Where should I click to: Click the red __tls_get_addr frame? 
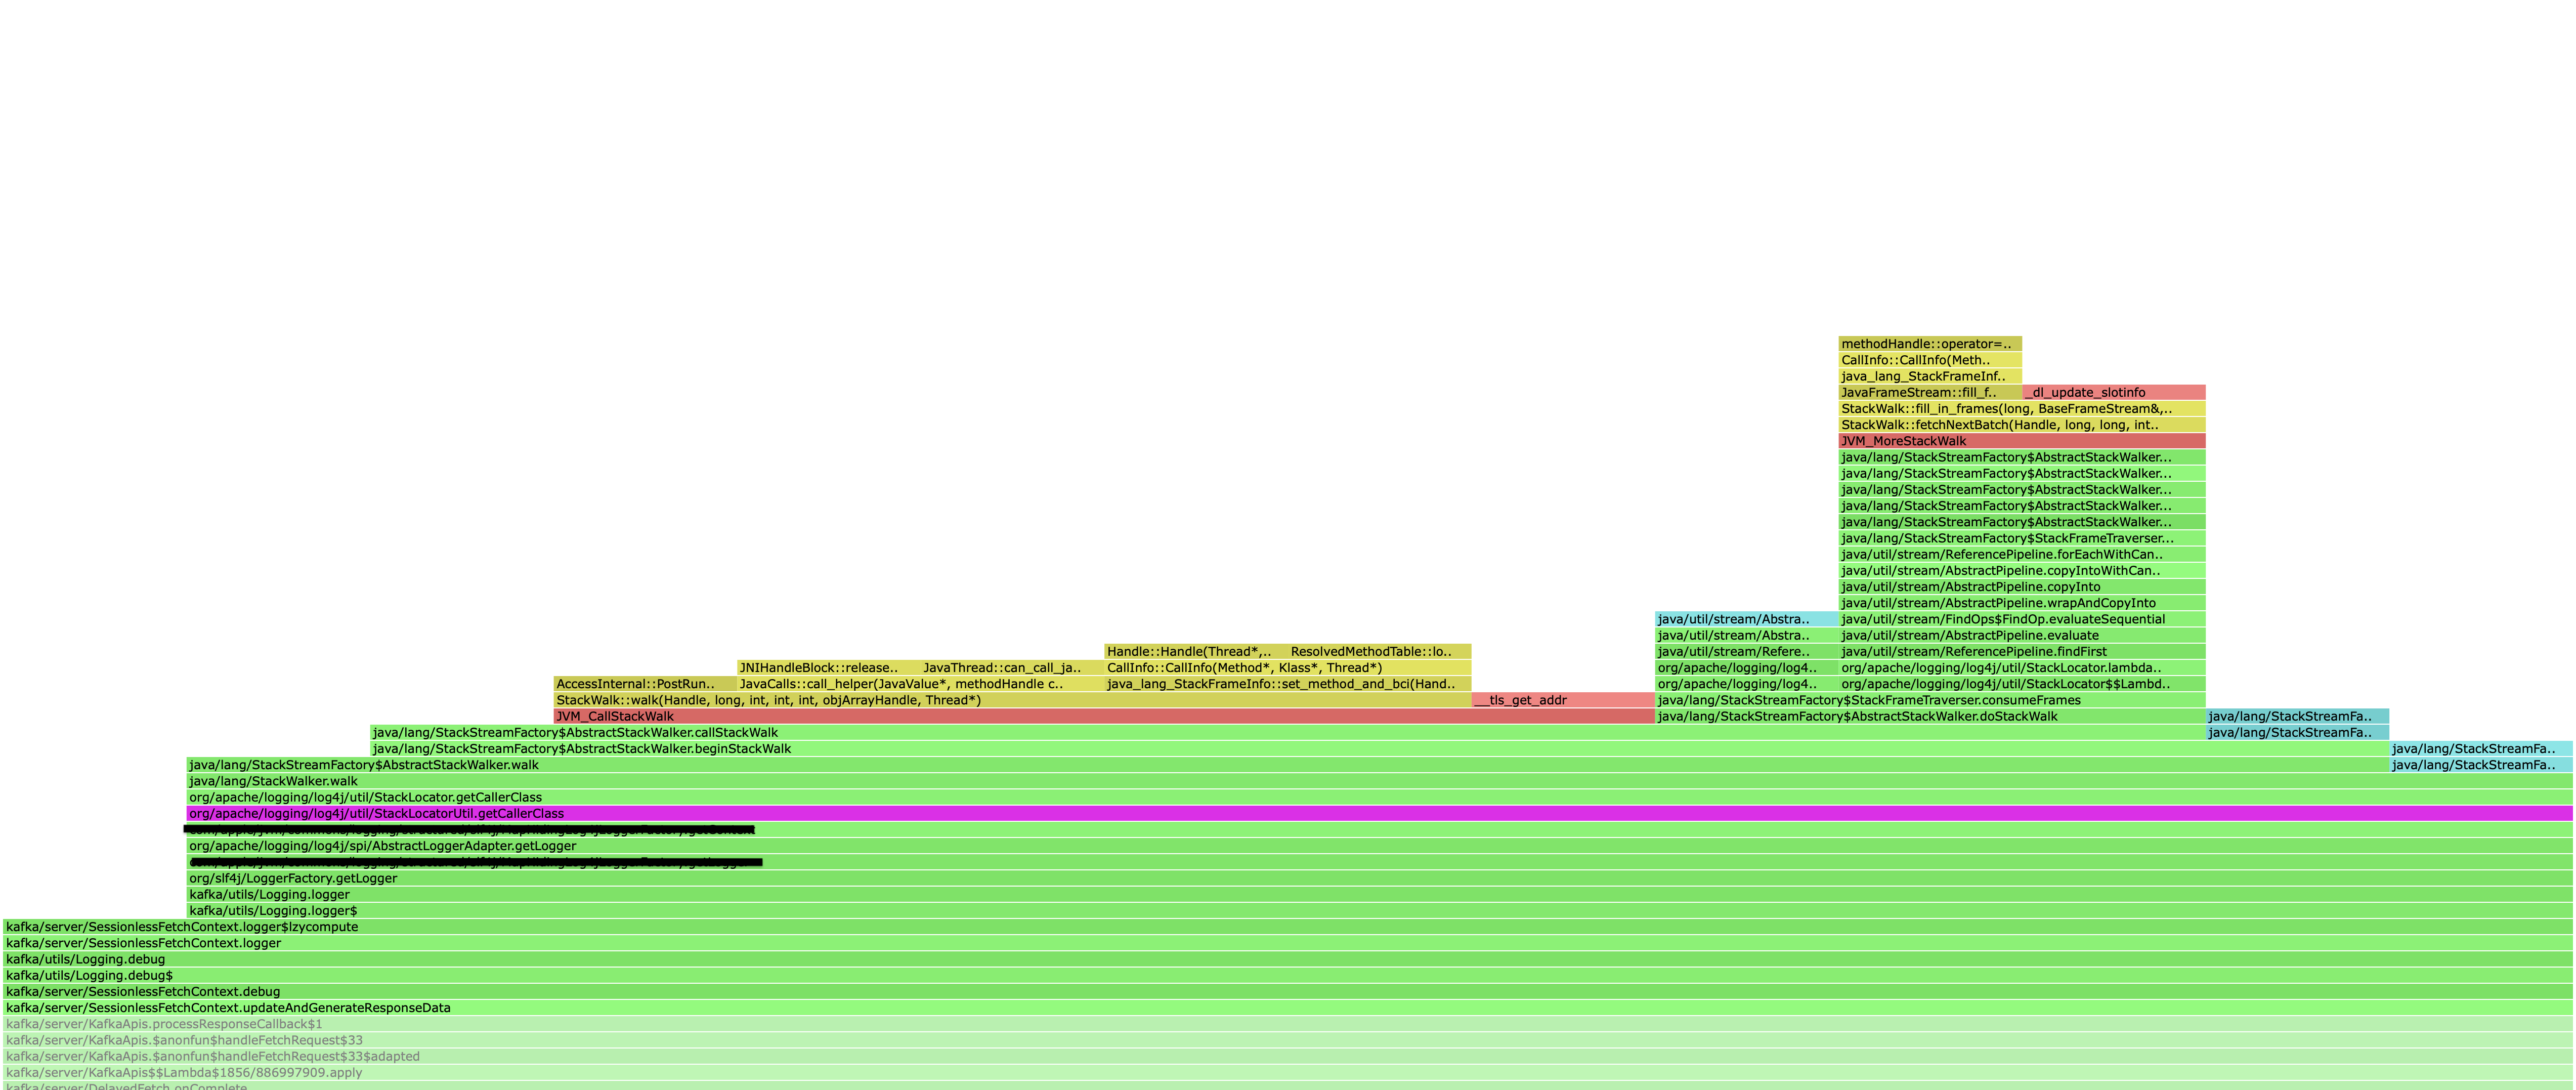(x=1563, y=700)
